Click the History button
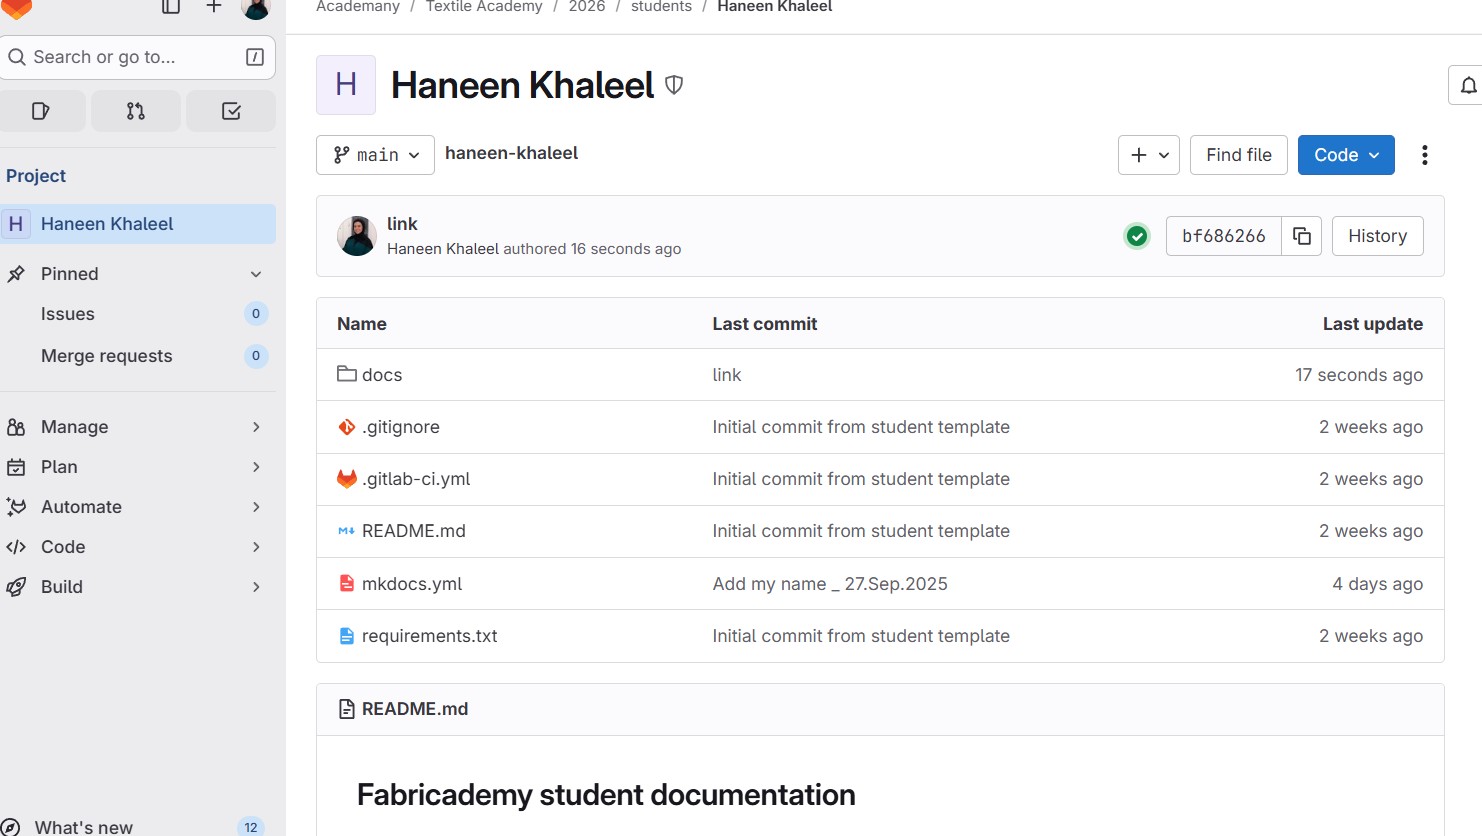Screen dimensions: 1482x836 1377,236
